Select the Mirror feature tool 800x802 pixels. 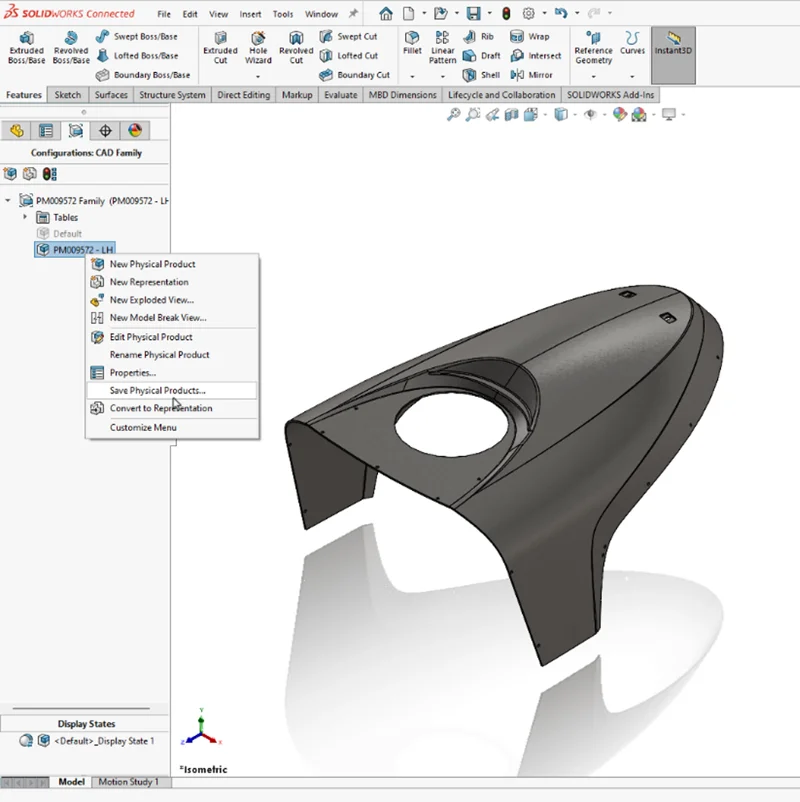(x=536, y=74)
